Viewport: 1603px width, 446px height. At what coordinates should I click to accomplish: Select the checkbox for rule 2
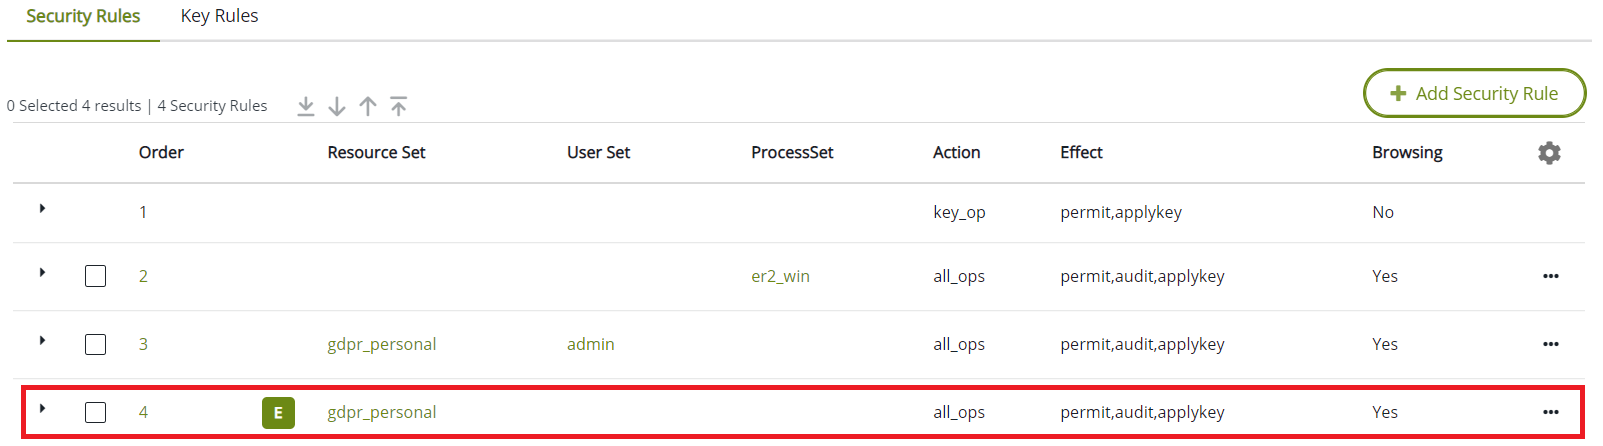tap(96, 276)
